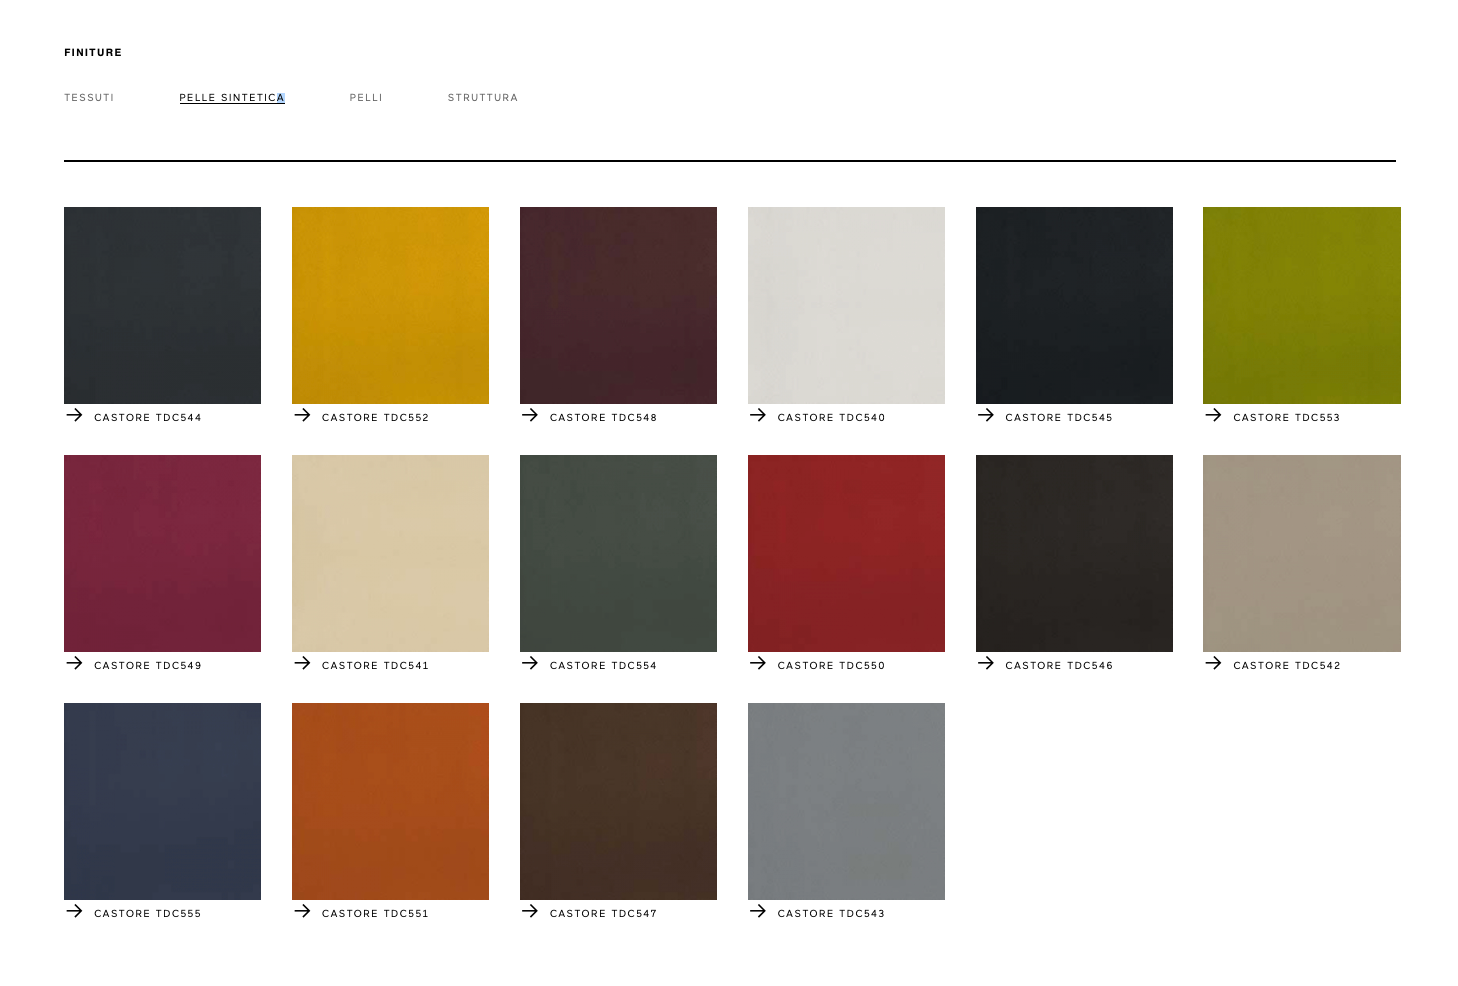Image resolution: width=1458 pixels, height=986 pixels.
Task: Click the arrow icon next to Castore TDC552
Action: pos(302,415)
